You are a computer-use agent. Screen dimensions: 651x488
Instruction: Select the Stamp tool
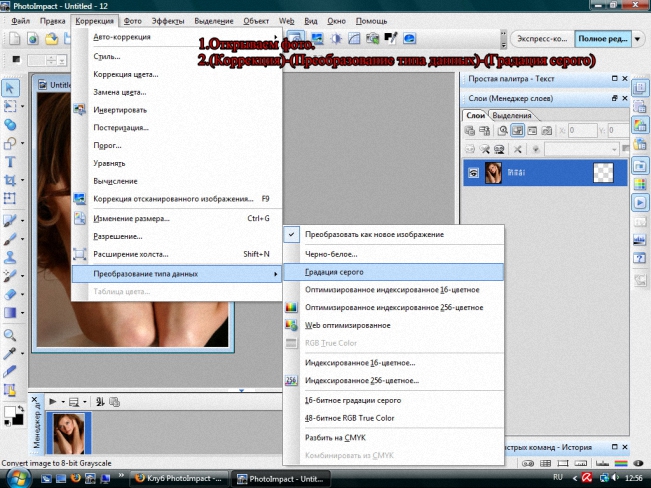pos(10,257)
